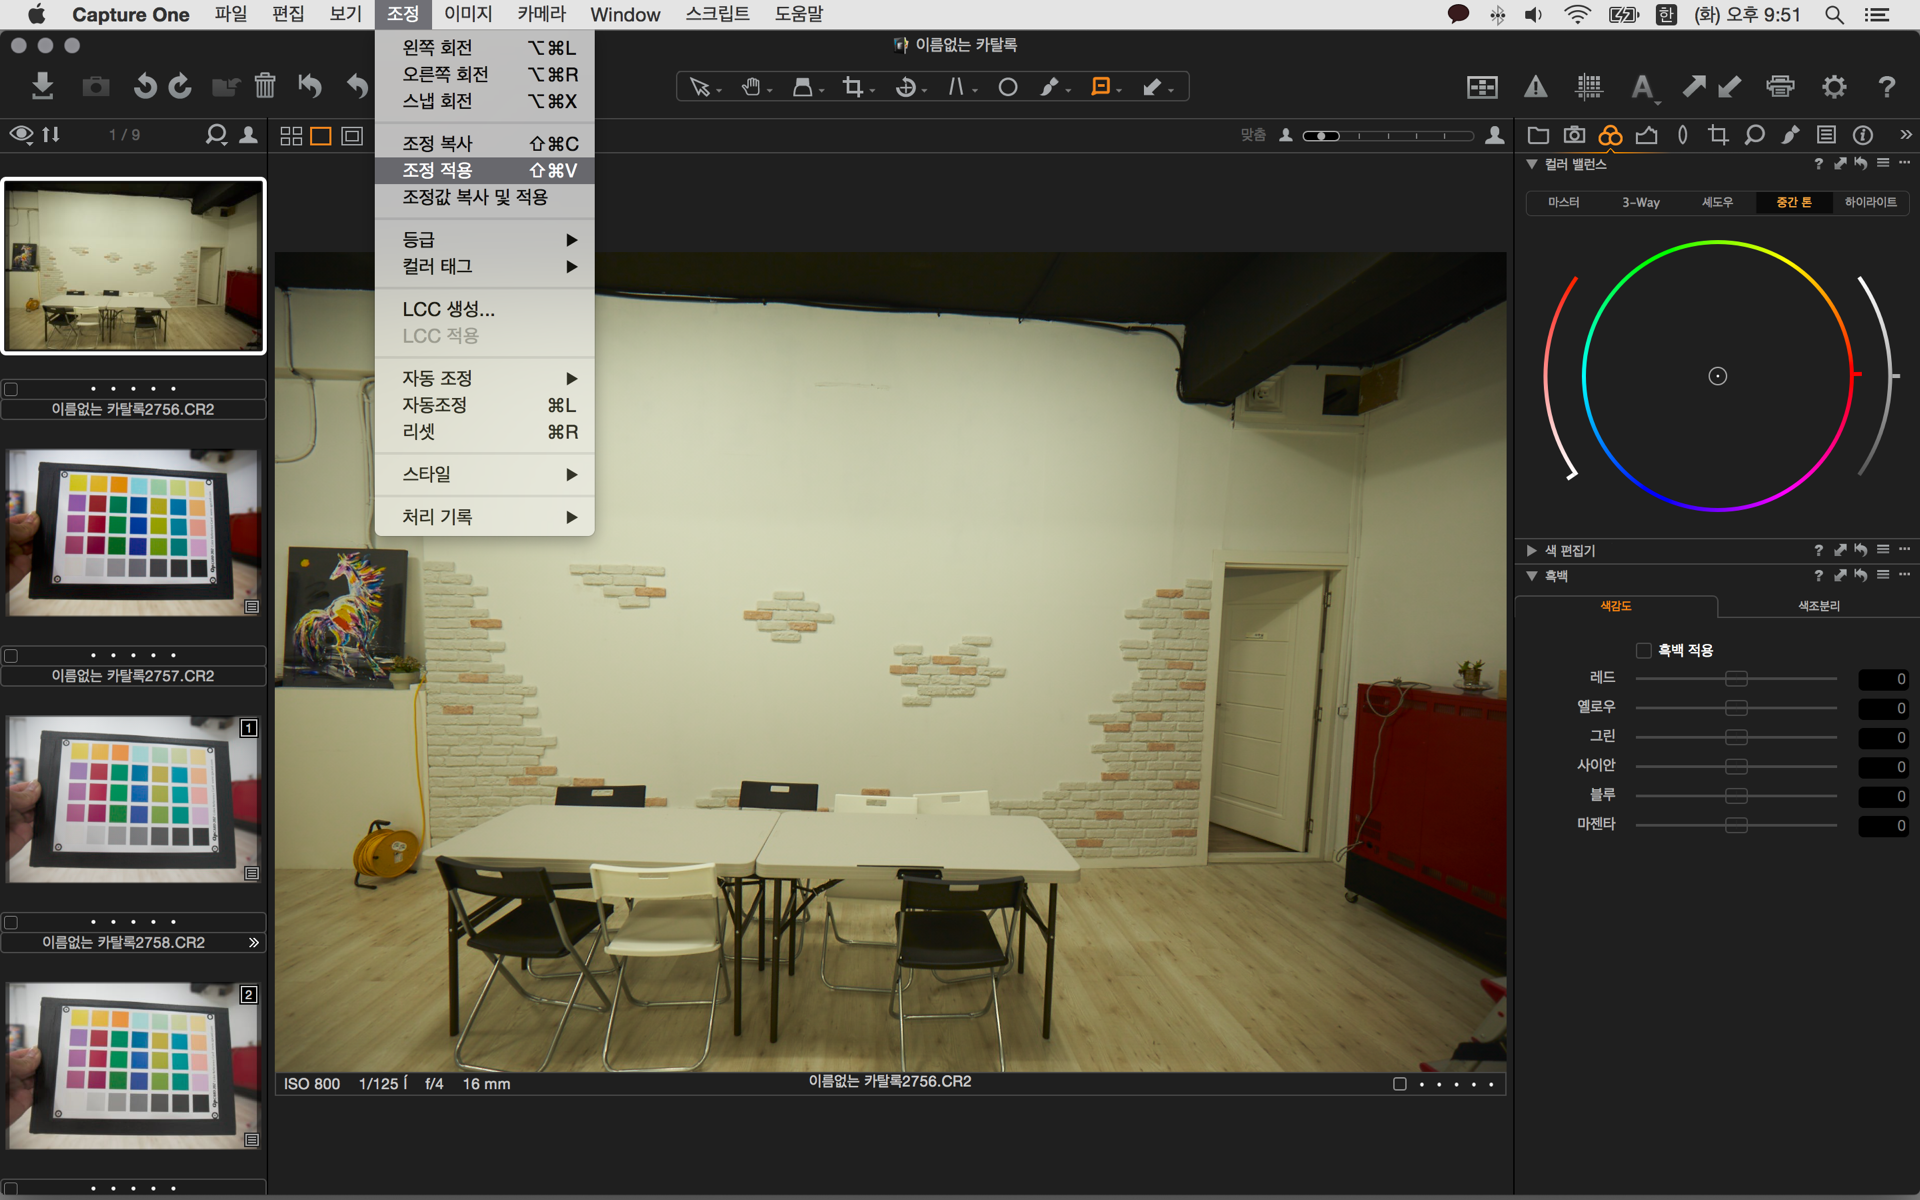The image size is (1920, 1200).
Task: Enable the 흑백 적용 checkbox
Action: 1643,650
